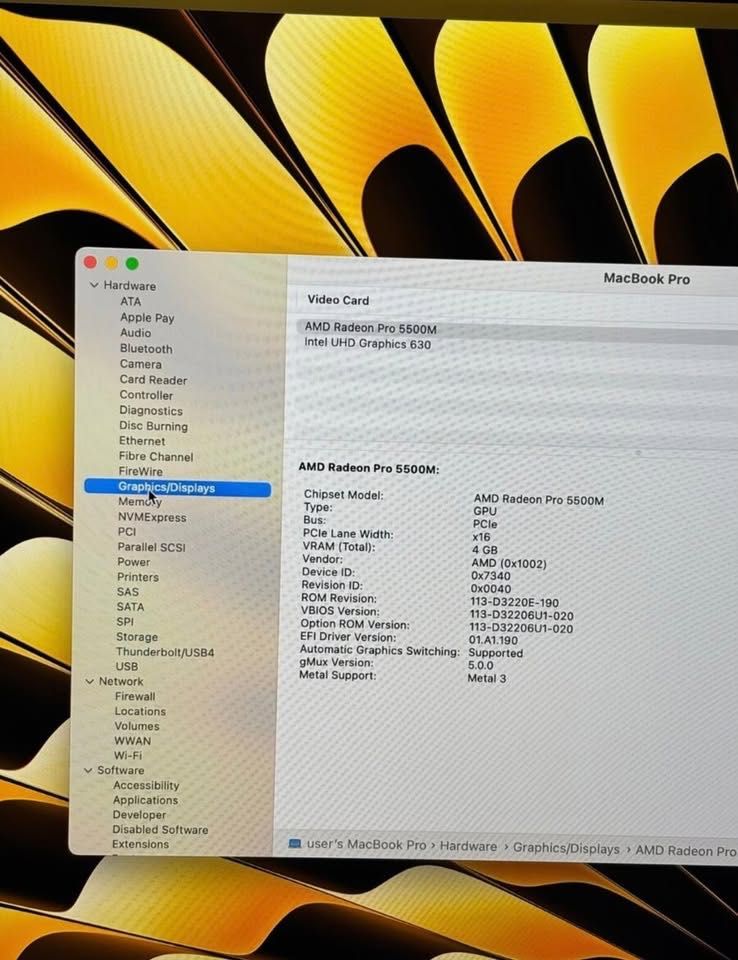The image size is (738, 960).
Task: Collapse the Network section
Action: [89, 681]
